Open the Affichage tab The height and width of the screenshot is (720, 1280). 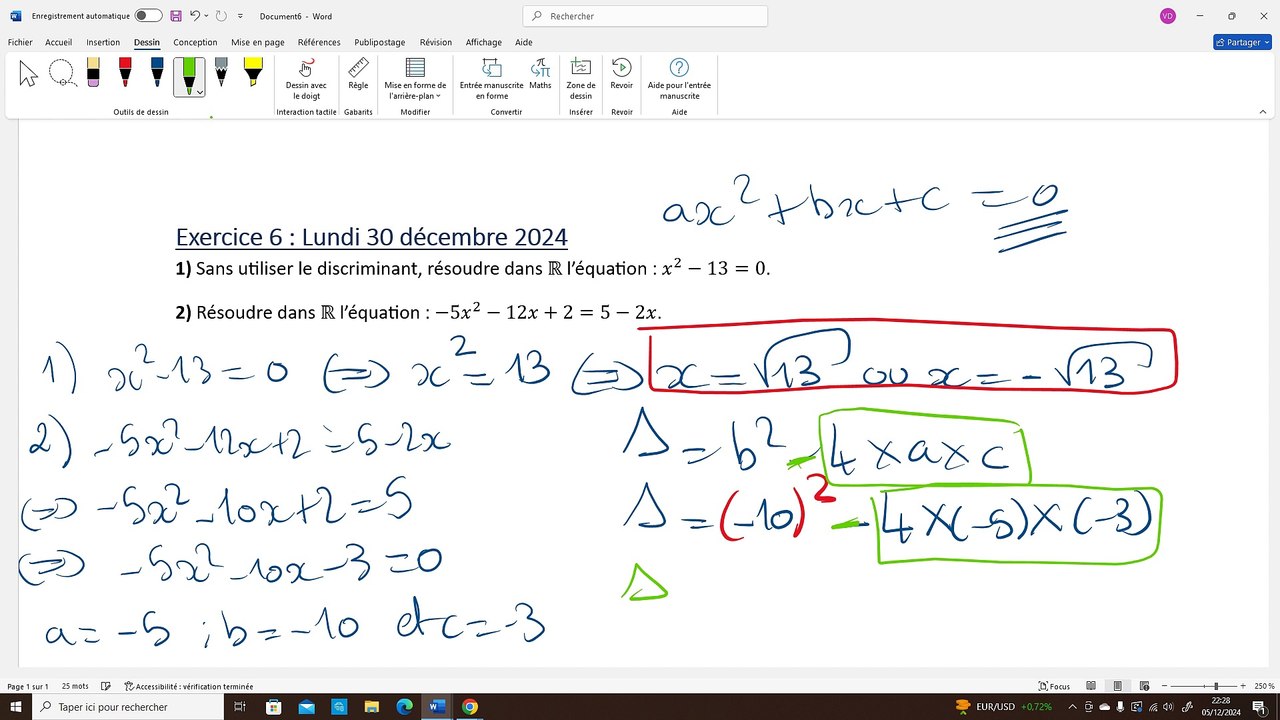coord(484,42)
